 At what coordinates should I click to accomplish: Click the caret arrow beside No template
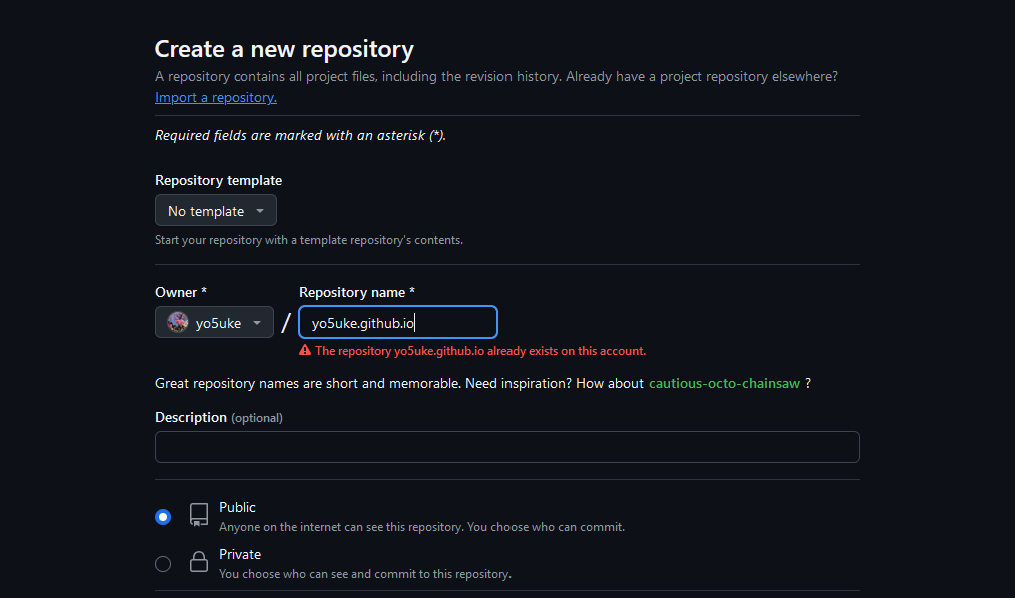(260, 211)
